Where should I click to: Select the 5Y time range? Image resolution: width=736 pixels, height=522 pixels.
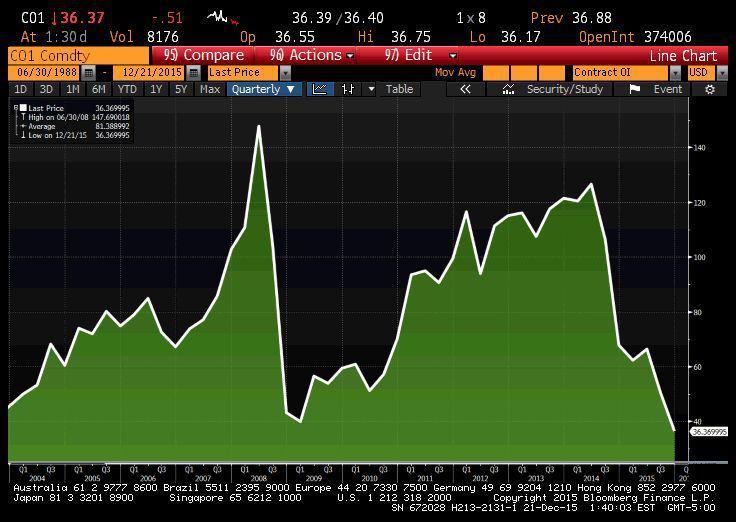[x=181, y=89]
